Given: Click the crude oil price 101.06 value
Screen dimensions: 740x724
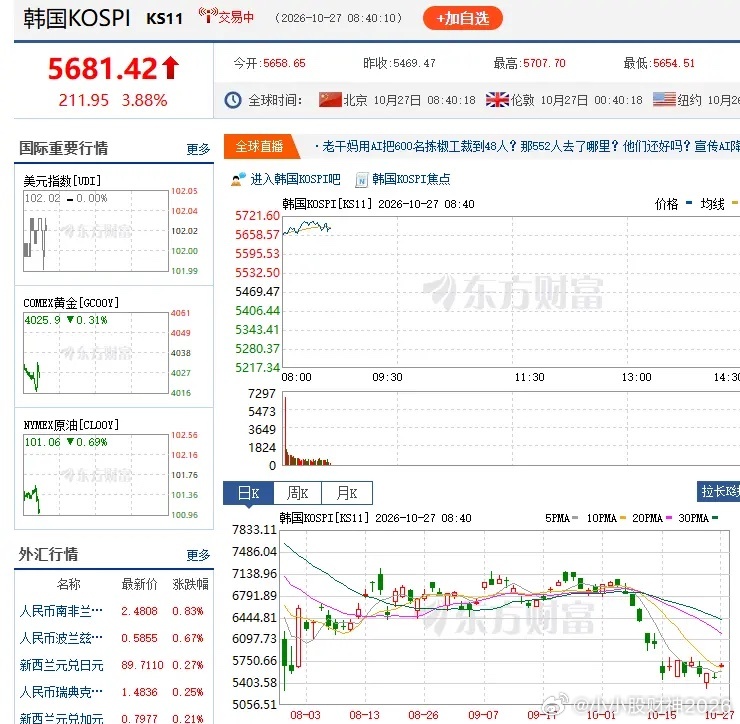Looking at the screenshot, I should [42, 442].
